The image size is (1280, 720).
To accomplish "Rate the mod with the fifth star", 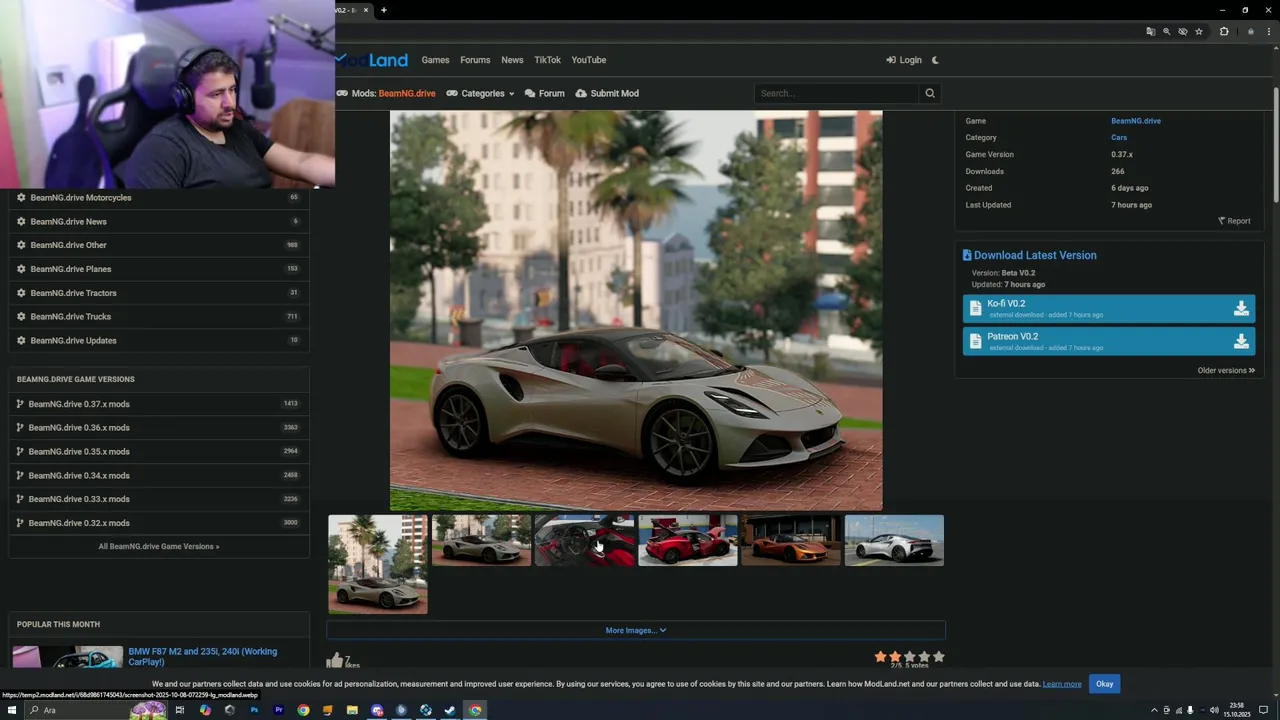I will pos(938,657).
